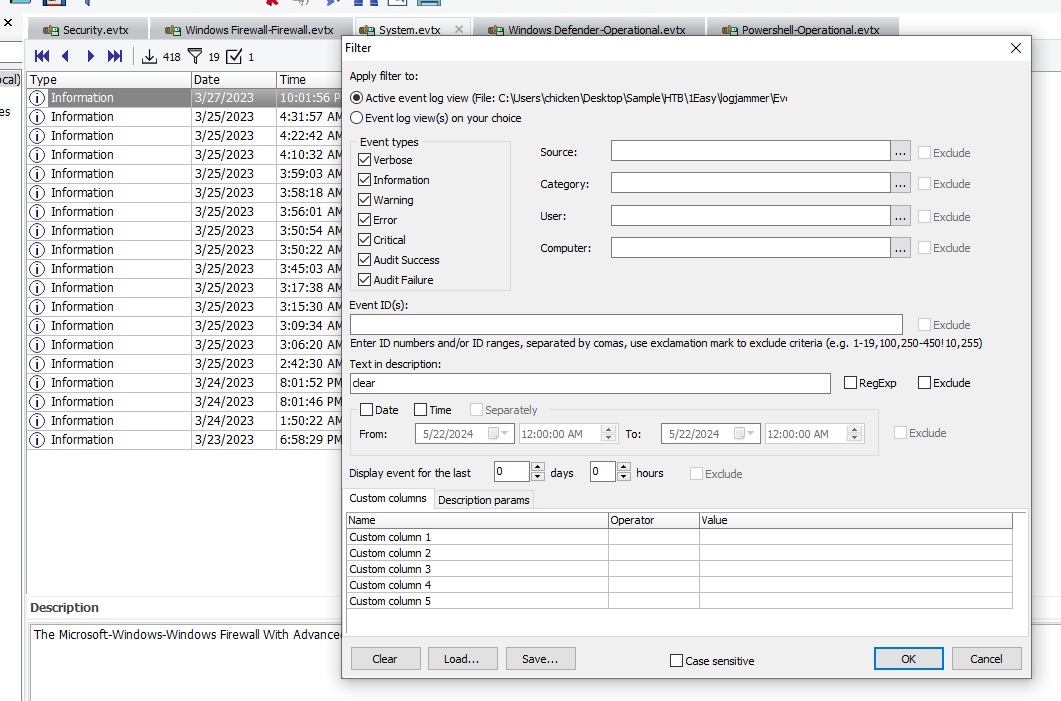Go to next event arrow icon
This screenshot has width=1061, height=701.
pyautogui.click(x=90, y=56)
